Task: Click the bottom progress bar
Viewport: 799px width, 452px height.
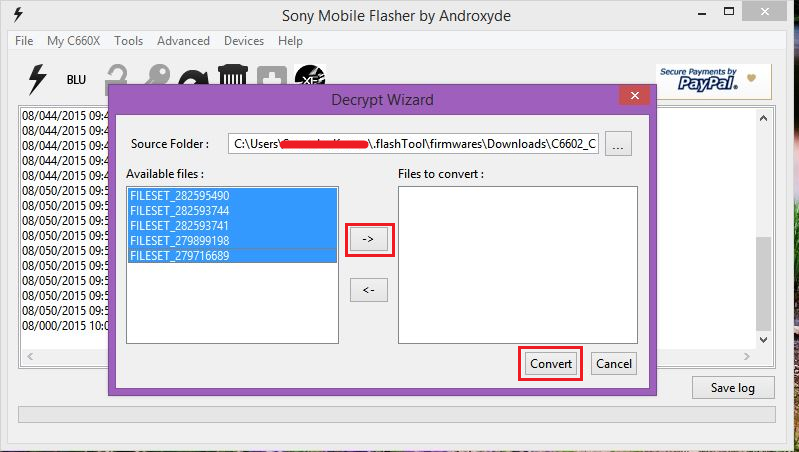Action: (x=397, y=414)
